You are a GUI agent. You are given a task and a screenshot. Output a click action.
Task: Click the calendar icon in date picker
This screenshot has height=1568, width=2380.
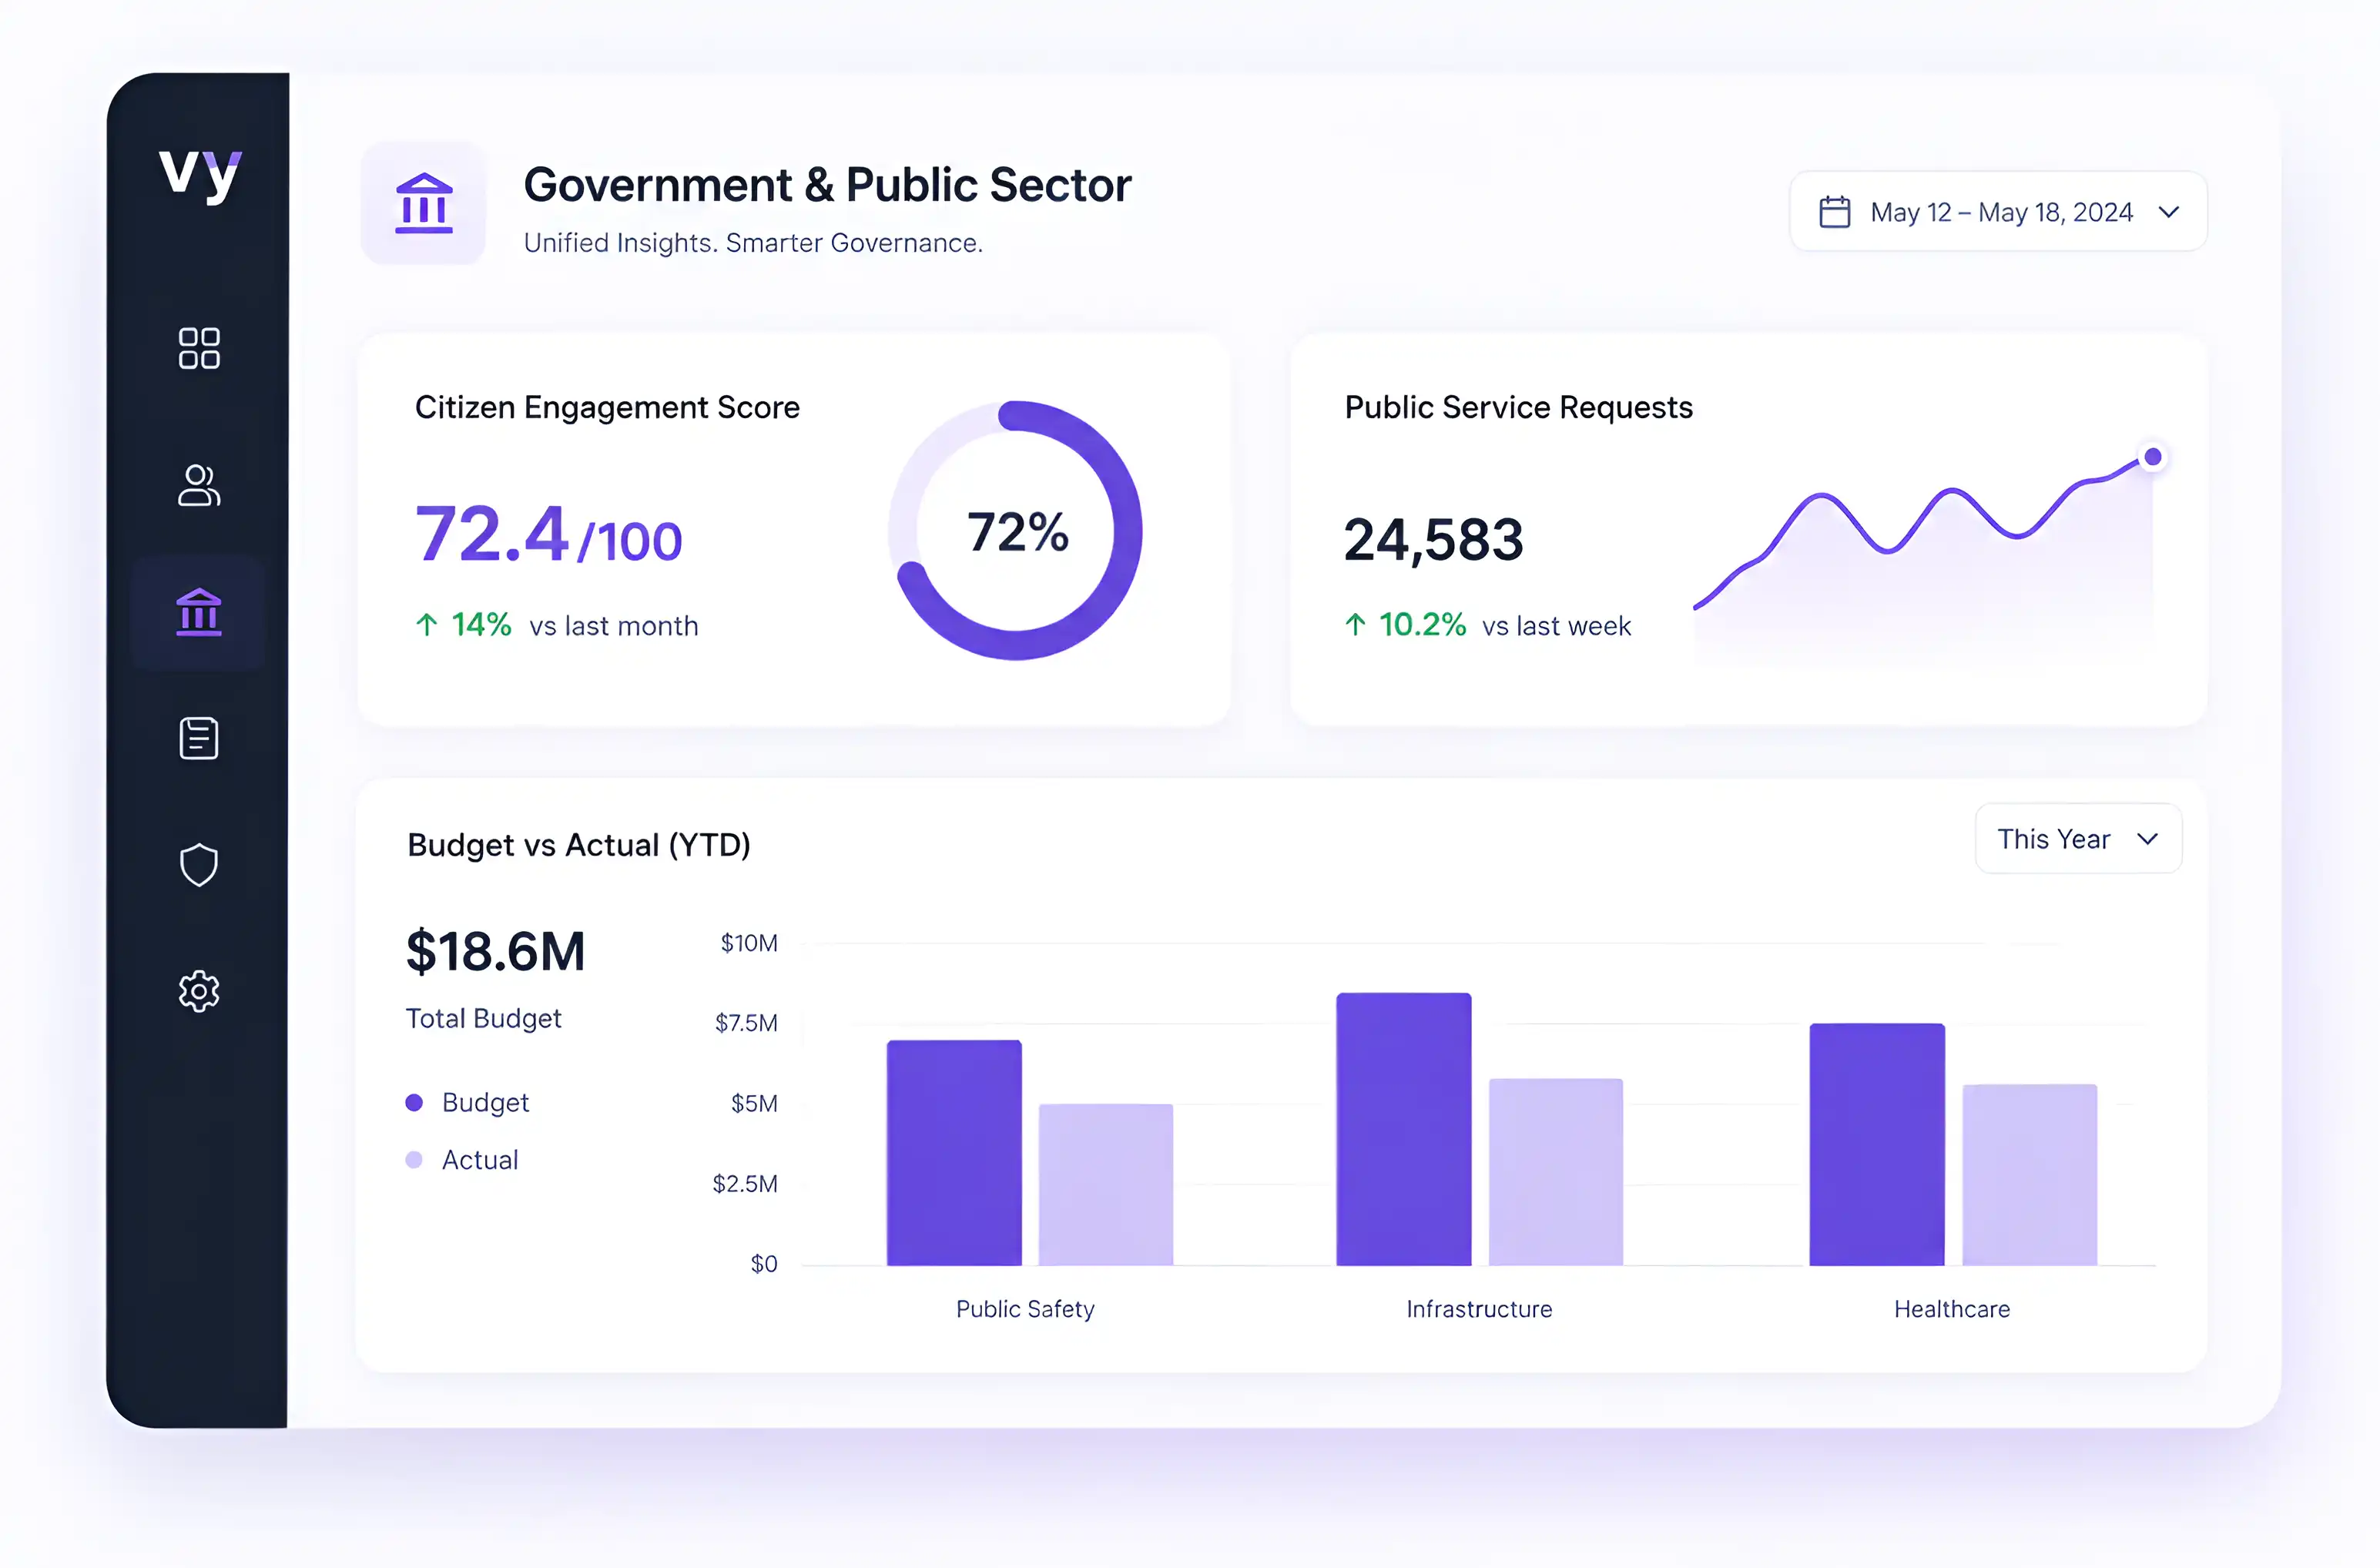[x=1835, y=212]
